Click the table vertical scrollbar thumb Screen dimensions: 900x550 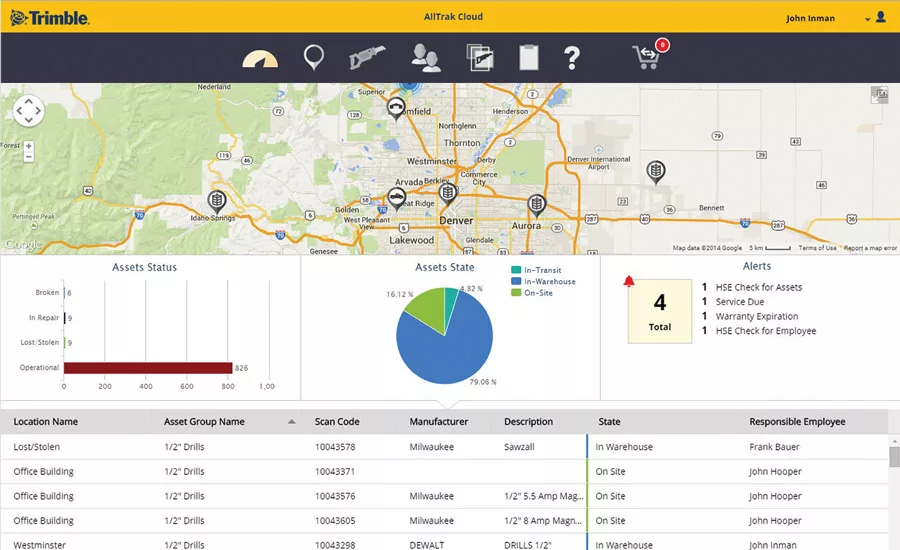(x=894, y=457)
